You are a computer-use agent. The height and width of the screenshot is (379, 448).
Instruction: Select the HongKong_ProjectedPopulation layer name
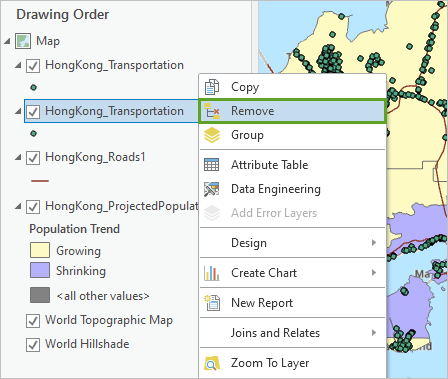pyautogui.click(x=122, y=206)
